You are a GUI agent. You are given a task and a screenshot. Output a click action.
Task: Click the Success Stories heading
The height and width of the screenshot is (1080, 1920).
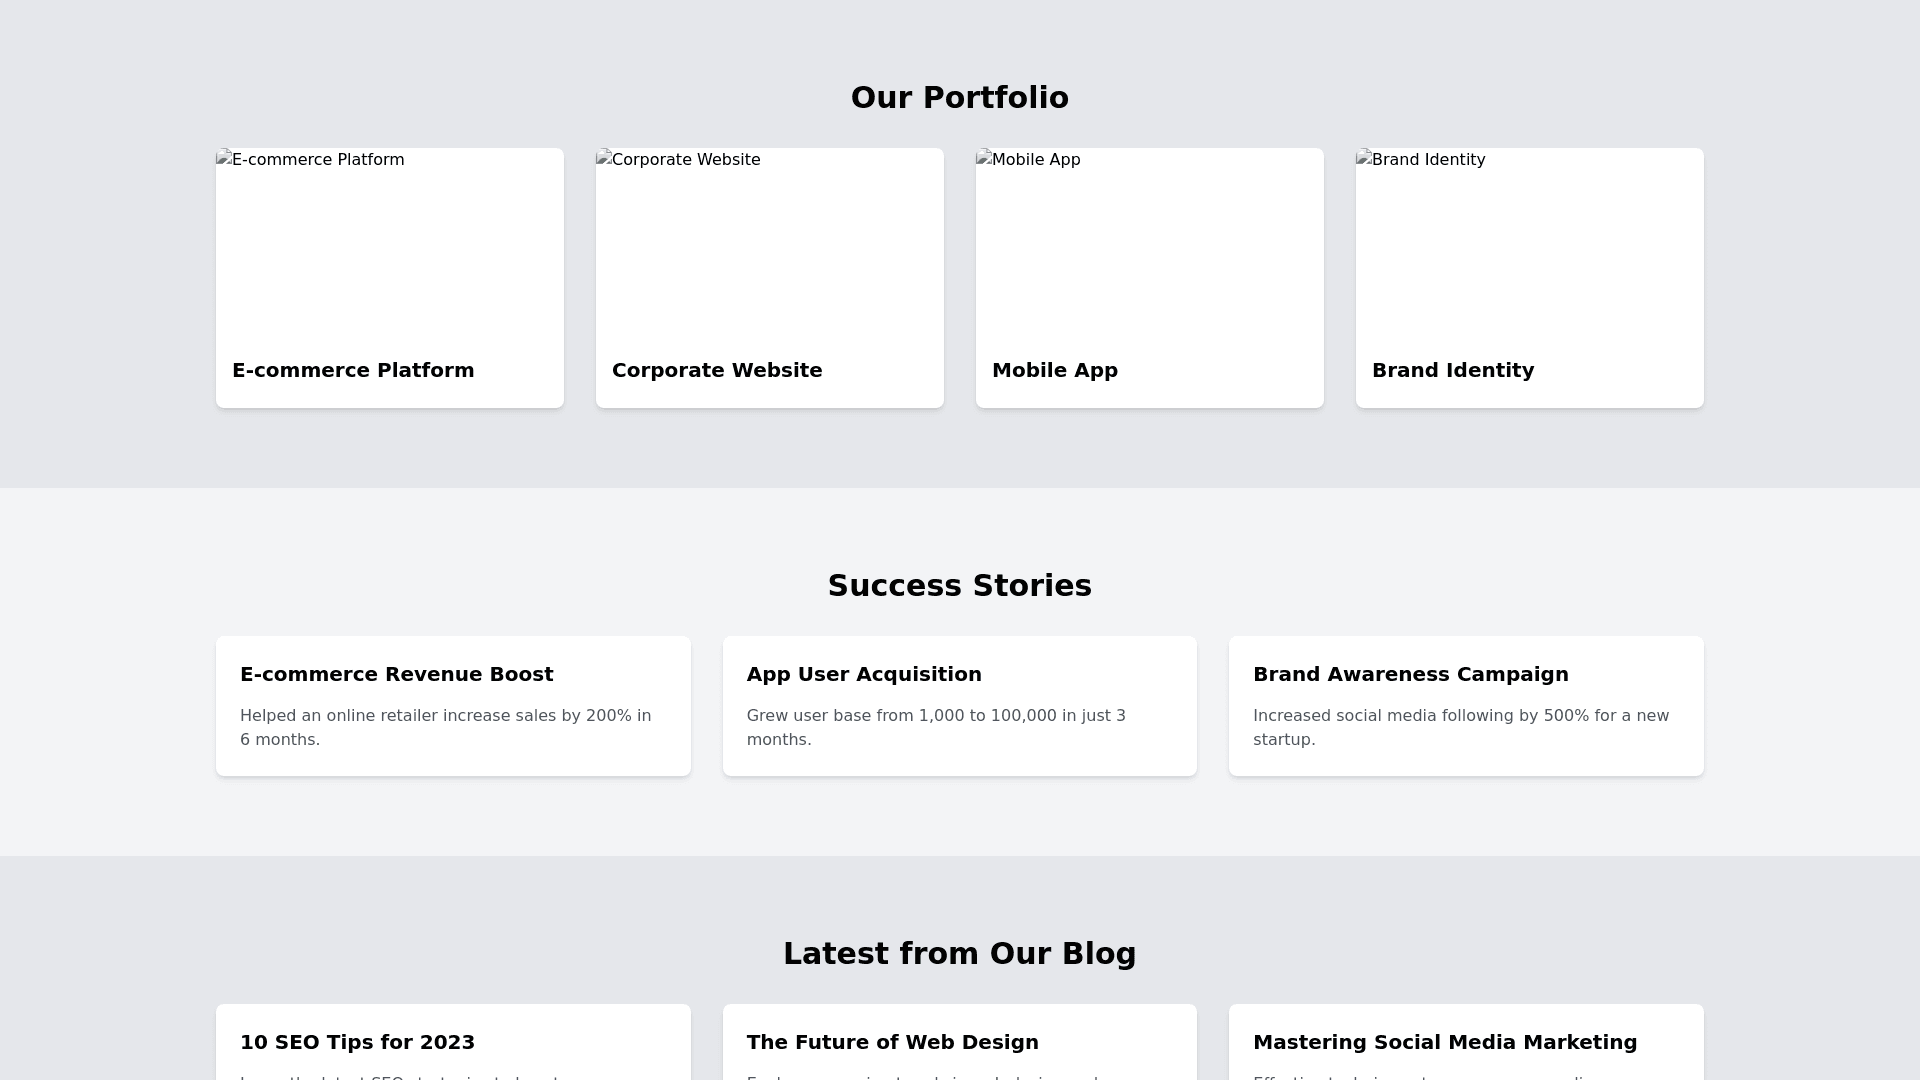(x=960, y=586)
